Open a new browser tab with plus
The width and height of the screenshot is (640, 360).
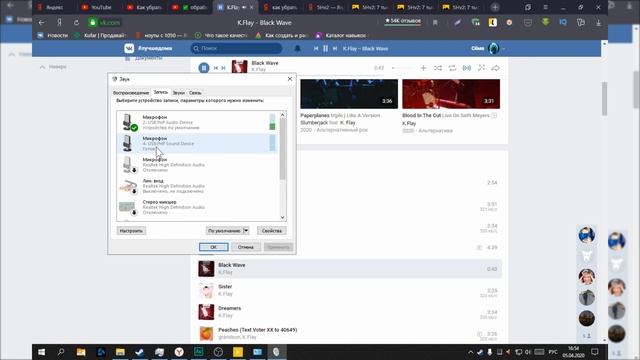[x=495, y=7]
